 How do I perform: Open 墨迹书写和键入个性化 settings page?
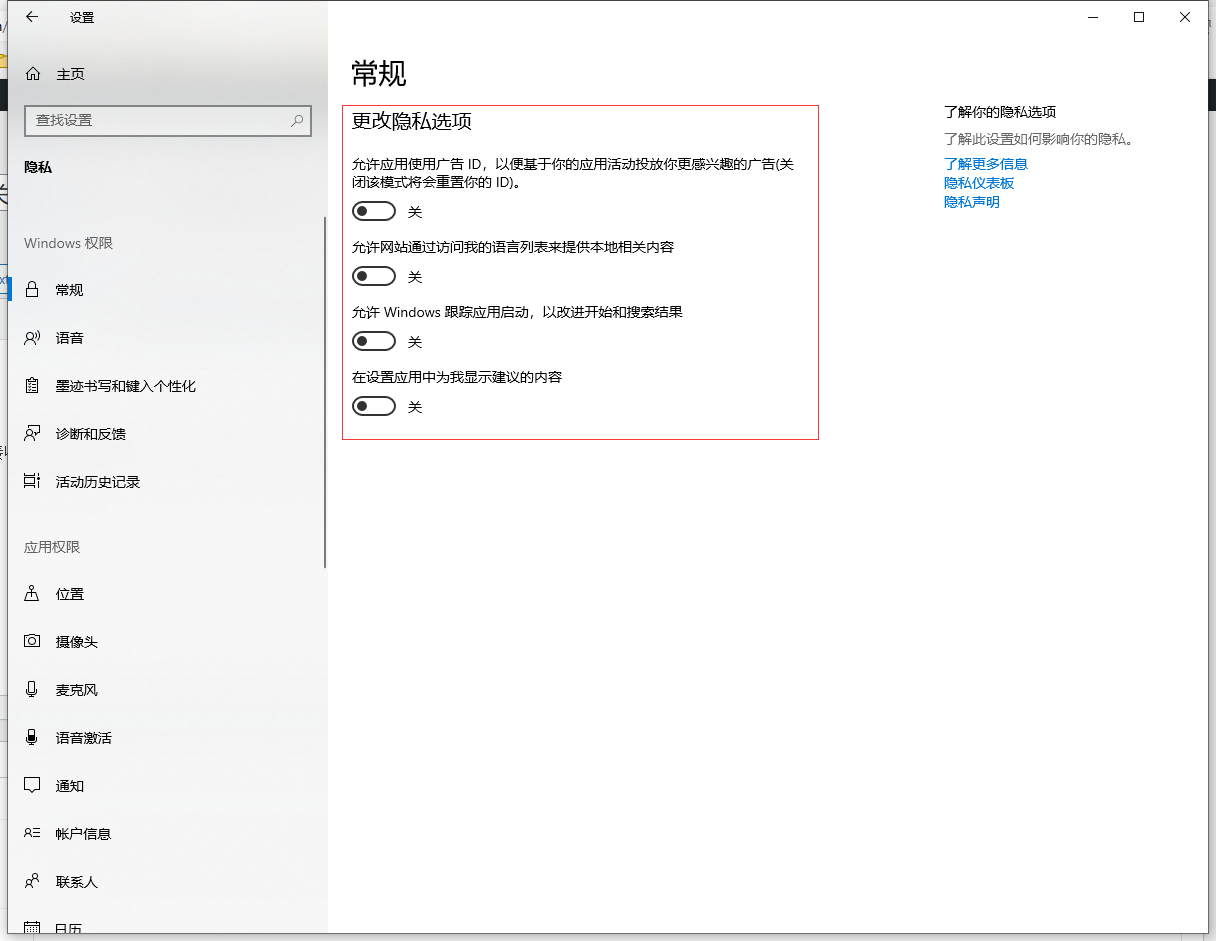125,386
